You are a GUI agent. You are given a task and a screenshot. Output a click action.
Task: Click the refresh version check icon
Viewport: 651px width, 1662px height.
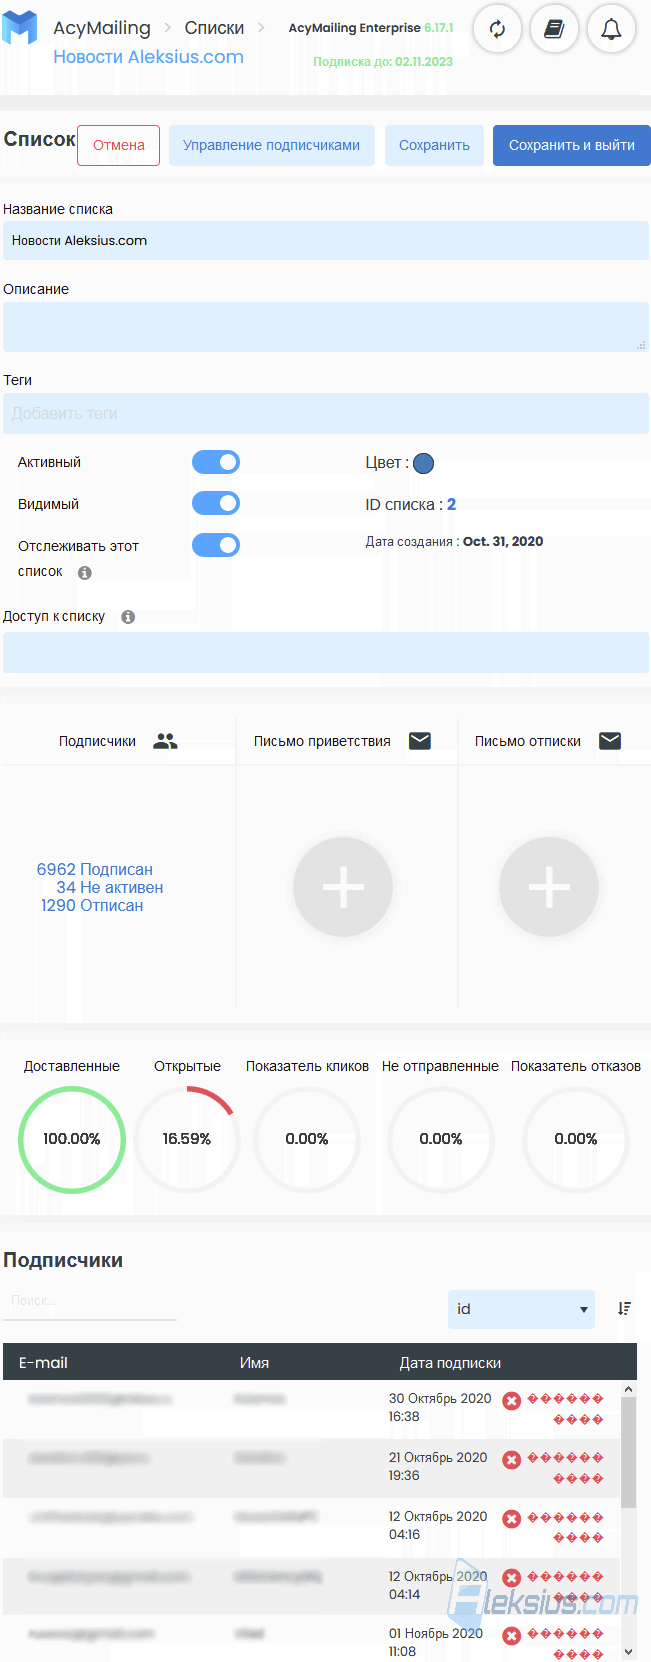(x=497, y=29)
